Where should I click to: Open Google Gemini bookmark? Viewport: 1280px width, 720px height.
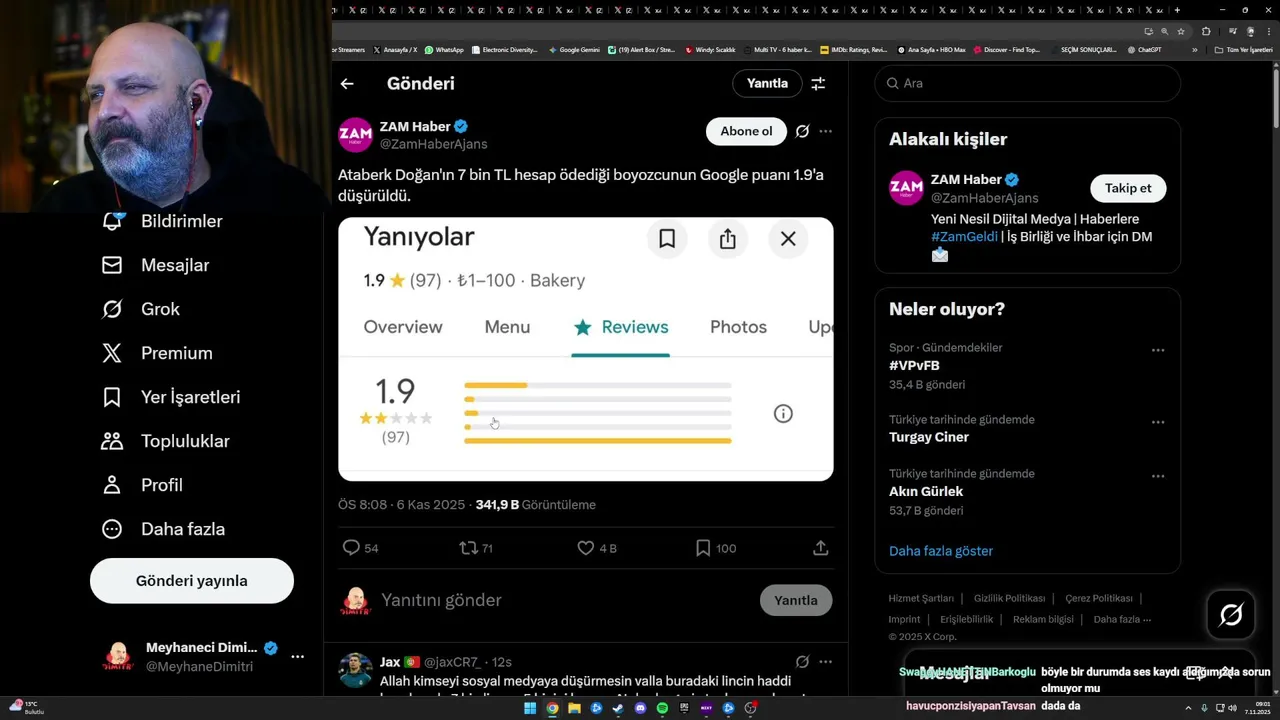[x=574, y=49]
